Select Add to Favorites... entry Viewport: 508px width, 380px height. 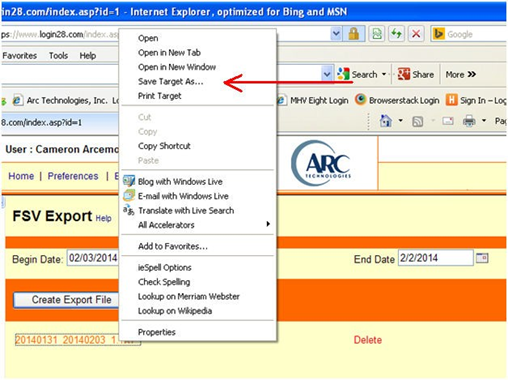click(x=198, y=246)
